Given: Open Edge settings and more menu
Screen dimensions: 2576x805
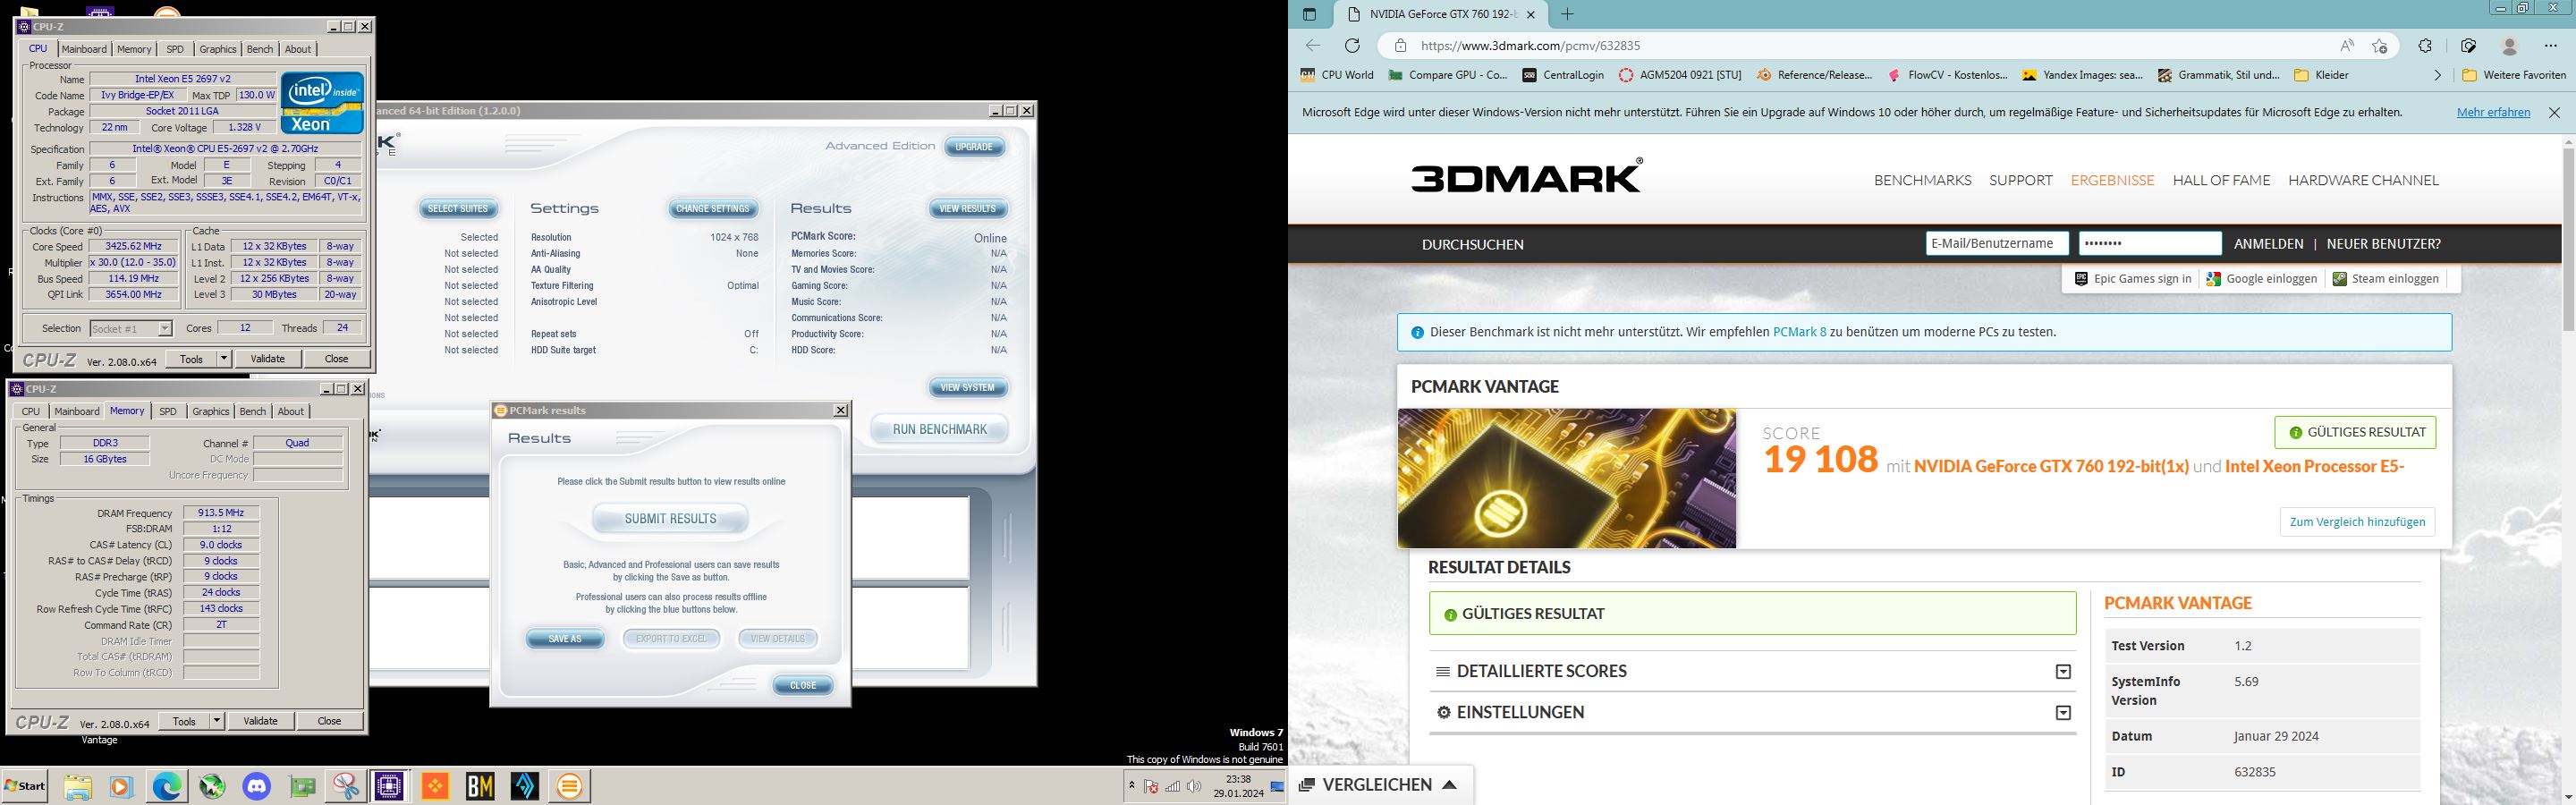Looking at the screenshot, I should click(x=2550, y=46).
